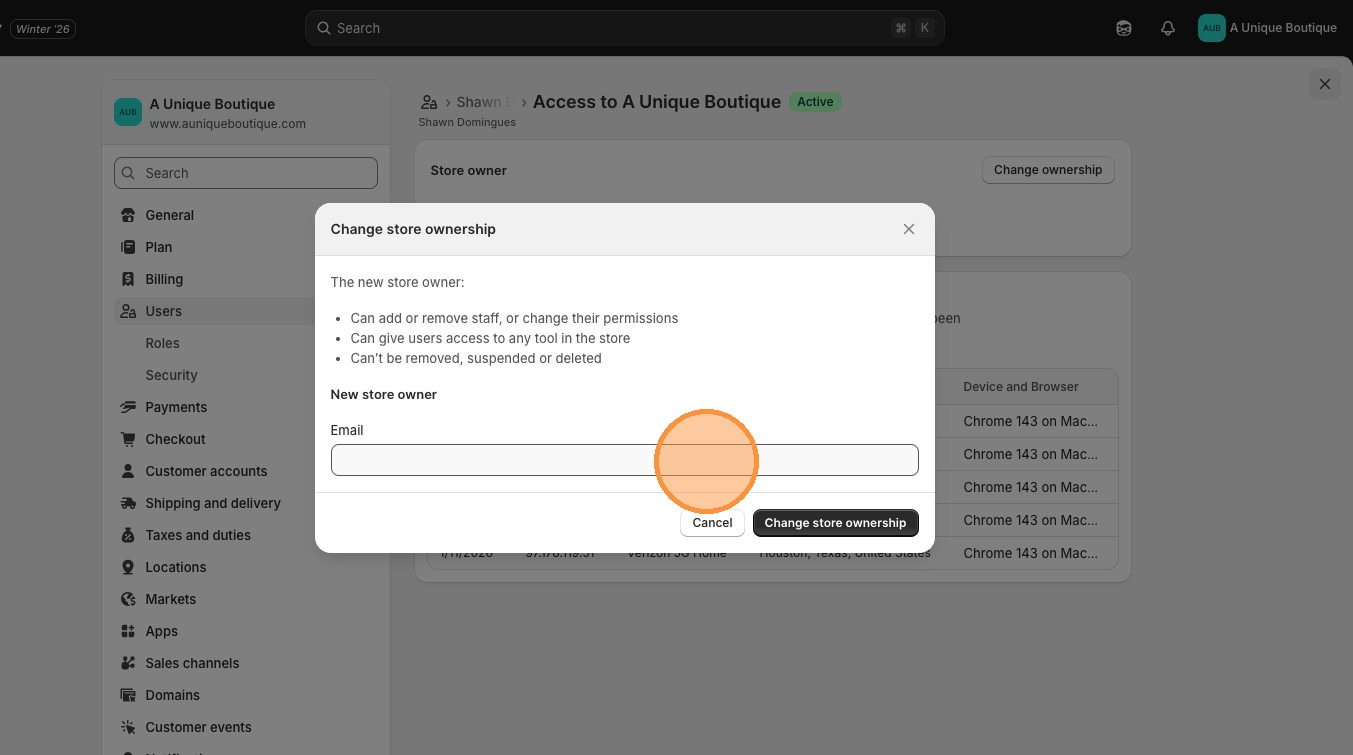1353x755 pixels.
Task: Click Cancel in ownership dialog
Action: tap(712, 523)
